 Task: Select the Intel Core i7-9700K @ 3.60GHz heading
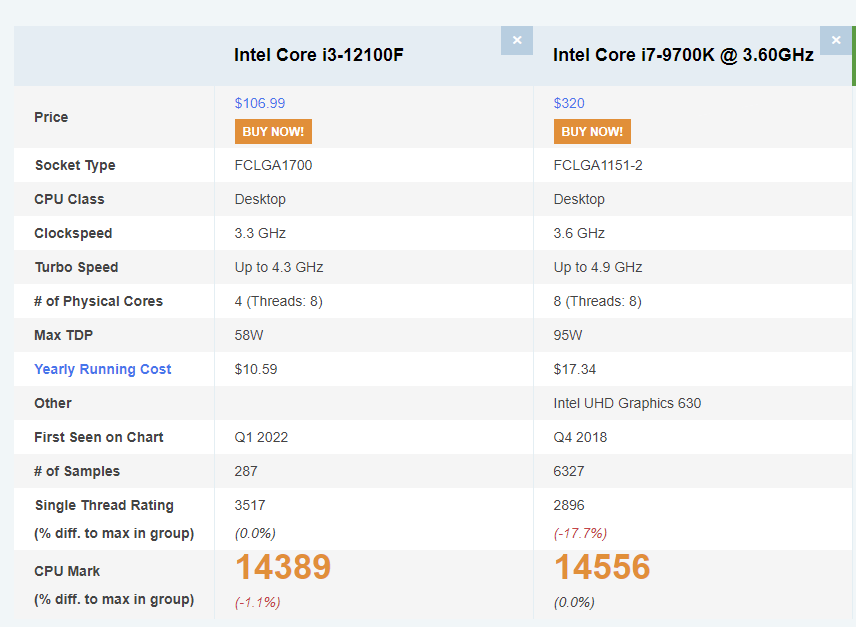(683, 55)
